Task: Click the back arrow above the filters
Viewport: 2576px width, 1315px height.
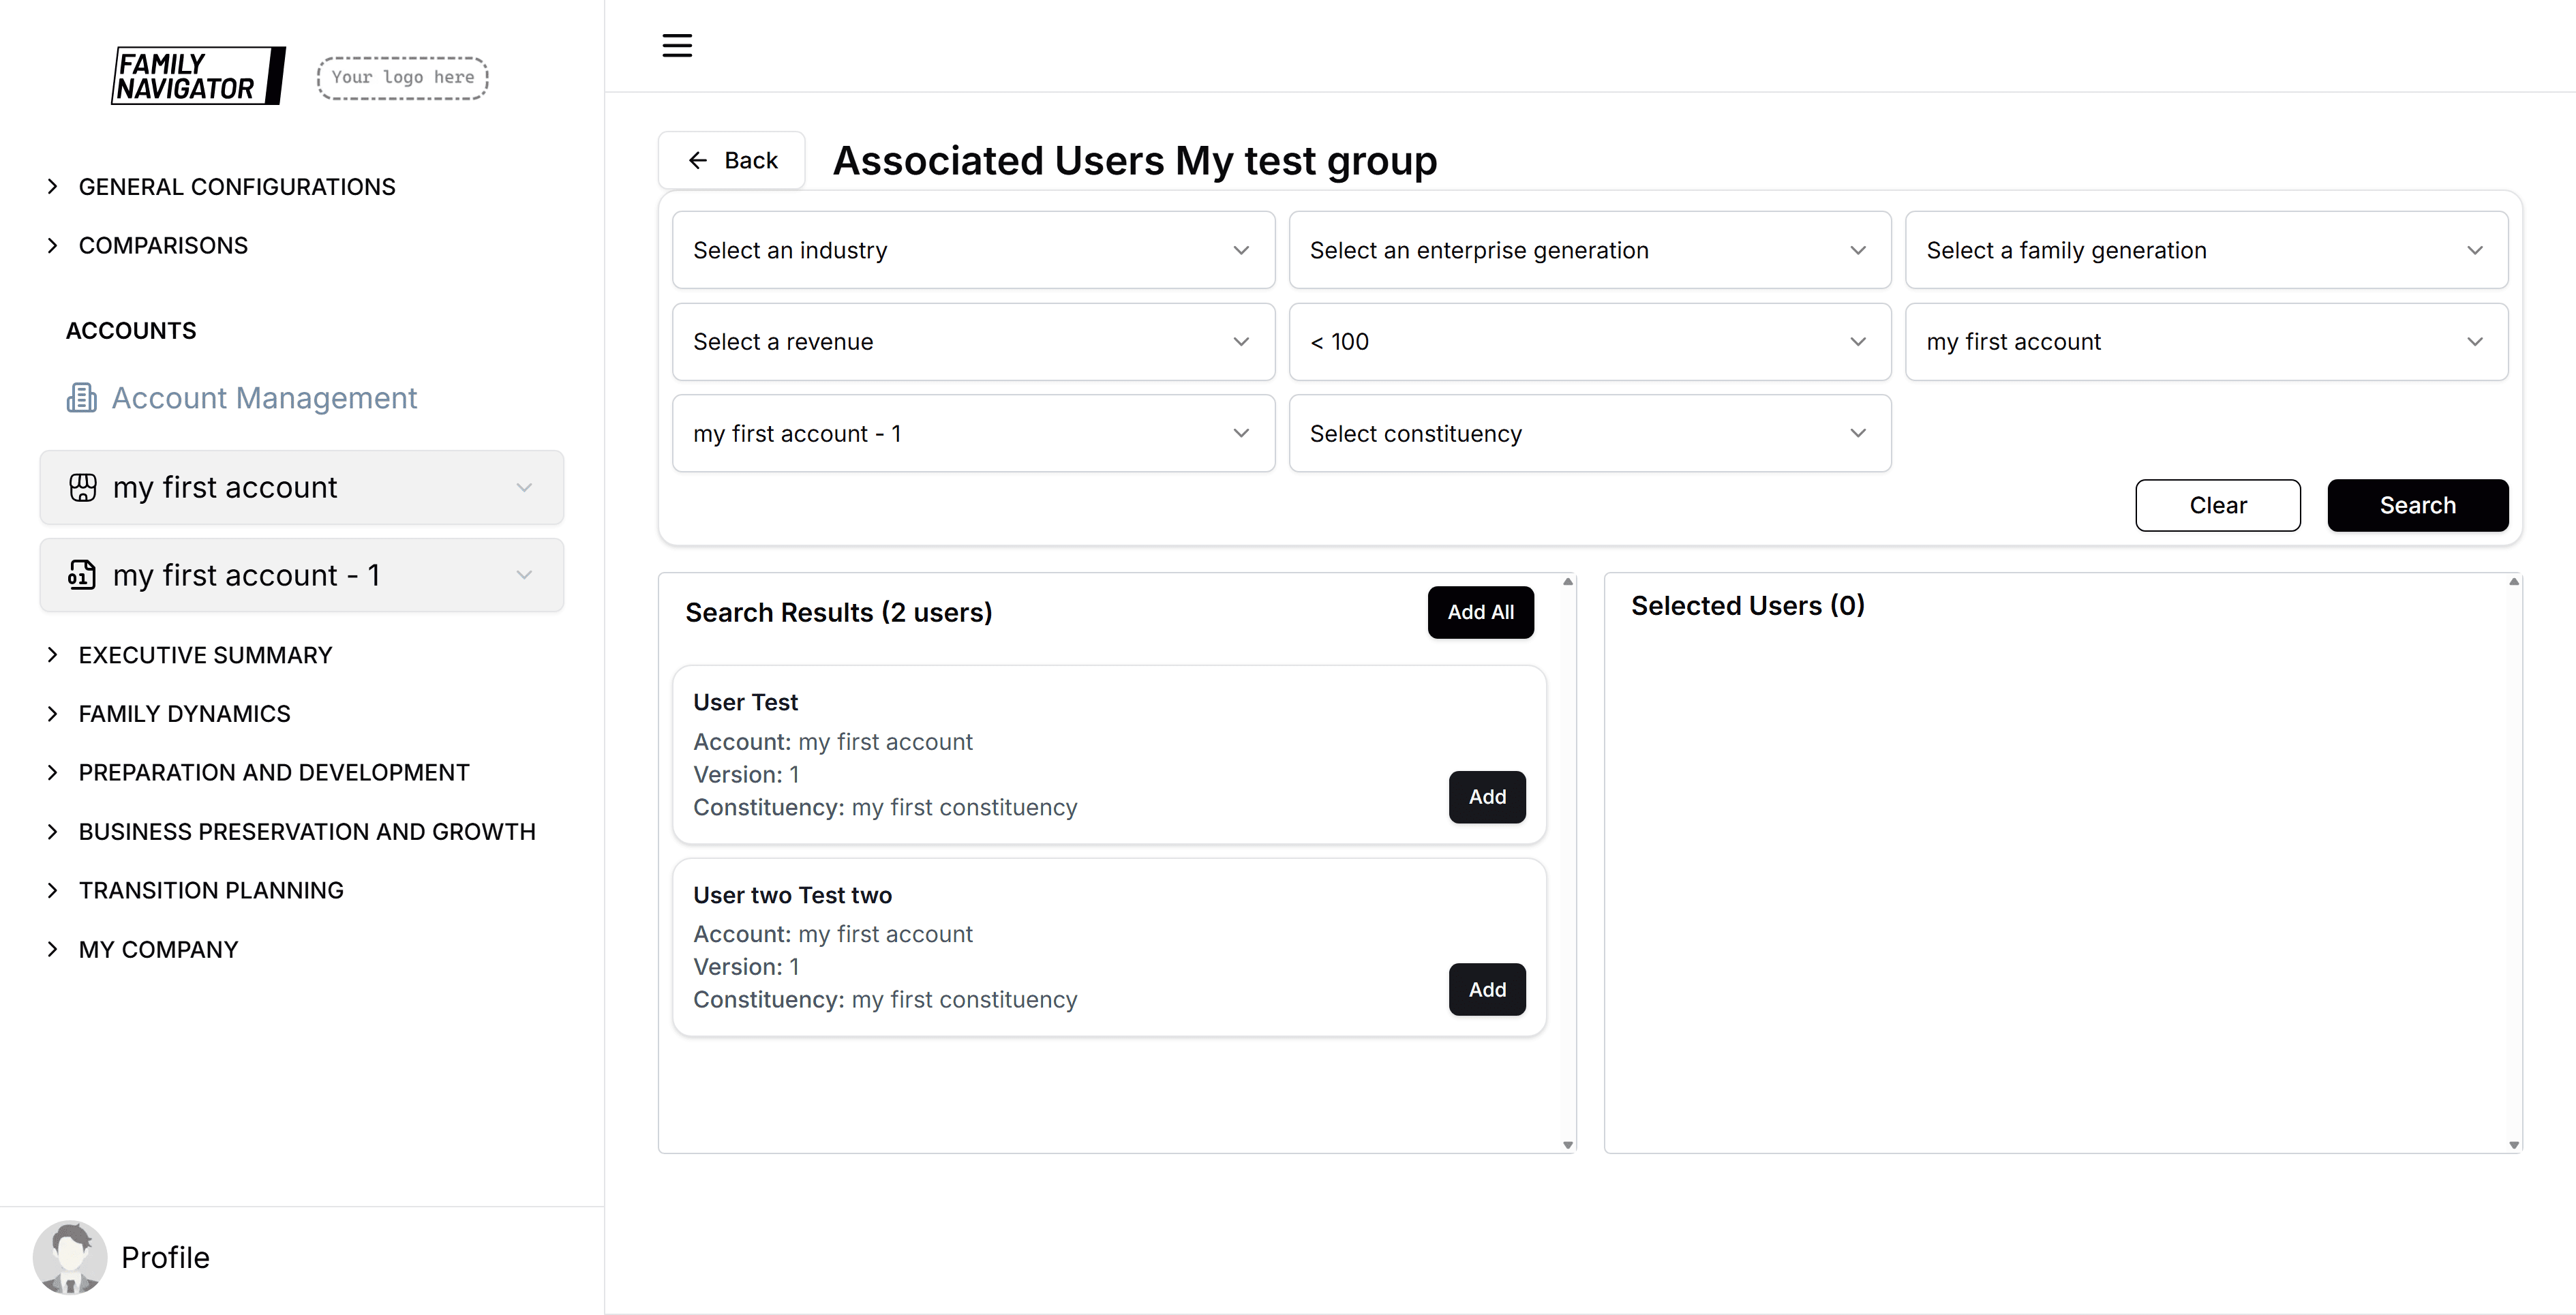Action: pos(698,160)
